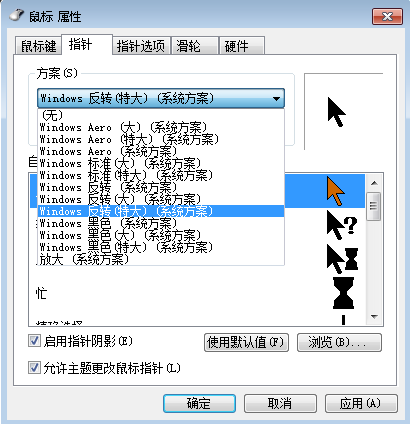Image resolution: width=410 pixels, height=424 pixels.
Task: Choose Windows Aero (系统方案) option
Action: coord(161,151)
